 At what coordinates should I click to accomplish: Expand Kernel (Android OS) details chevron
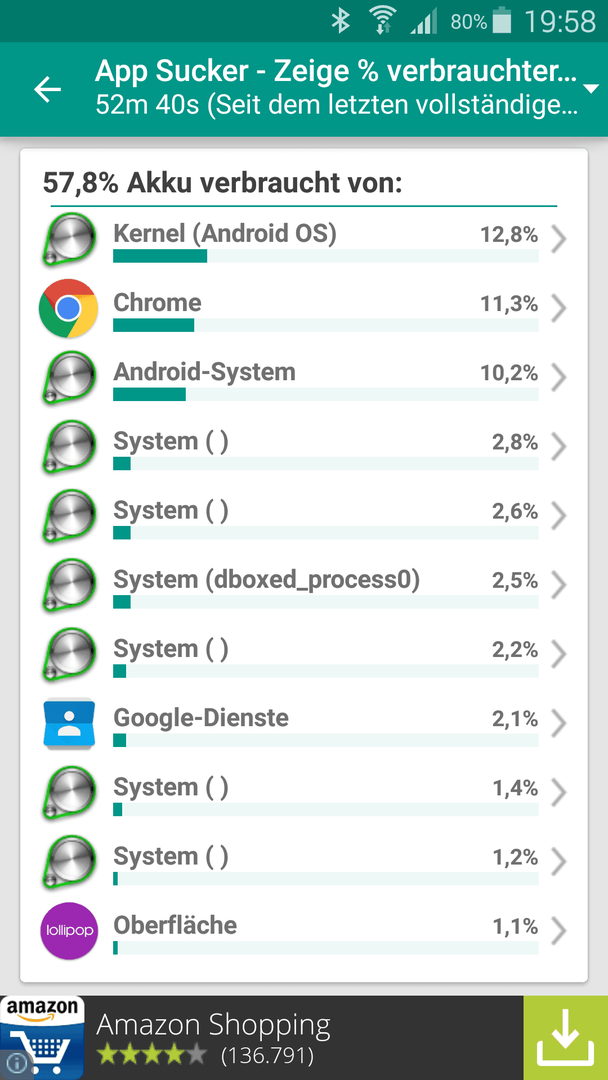point(559,240)
